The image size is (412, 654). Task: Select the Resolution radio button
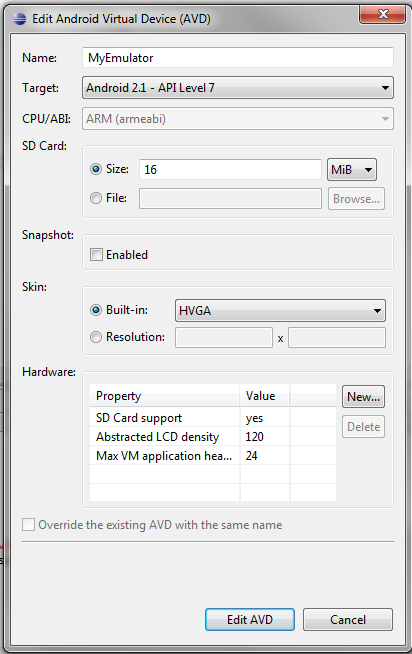(96, 337)
